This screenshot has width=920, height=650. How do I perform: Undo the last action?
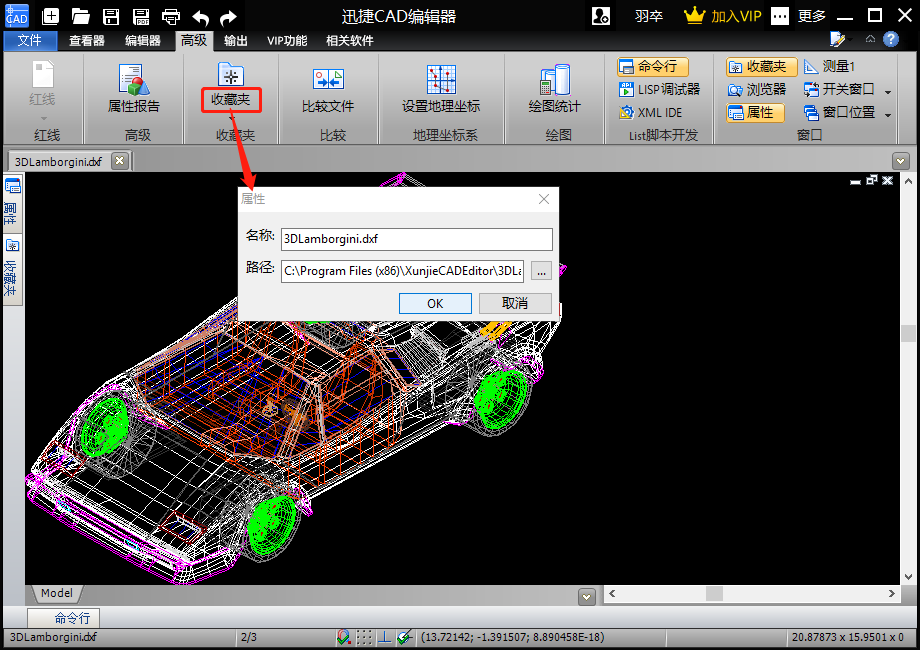tap(201, 18)
